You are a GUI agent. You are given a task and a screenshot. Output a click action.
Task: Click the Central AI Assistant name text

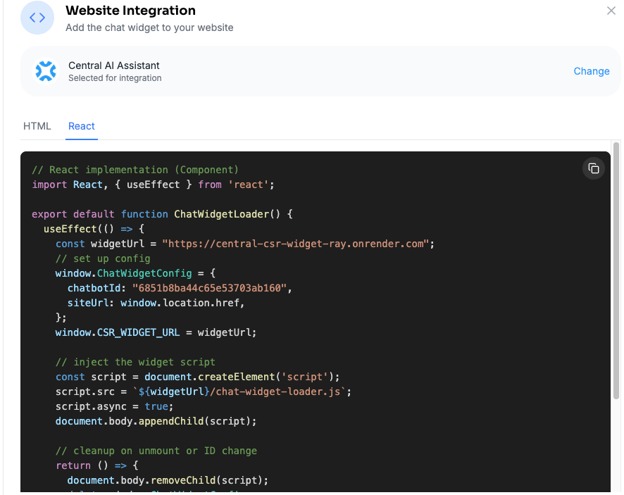113,65
